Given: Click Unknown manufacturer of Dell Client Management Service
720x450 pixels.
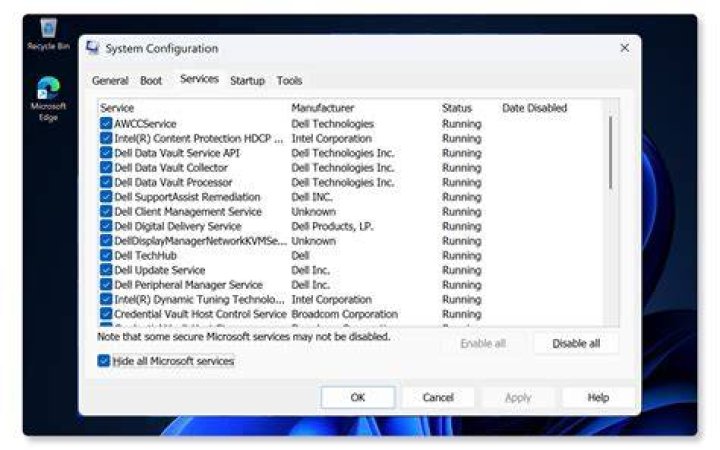Looking at the screenshot, I should [313, 212].
